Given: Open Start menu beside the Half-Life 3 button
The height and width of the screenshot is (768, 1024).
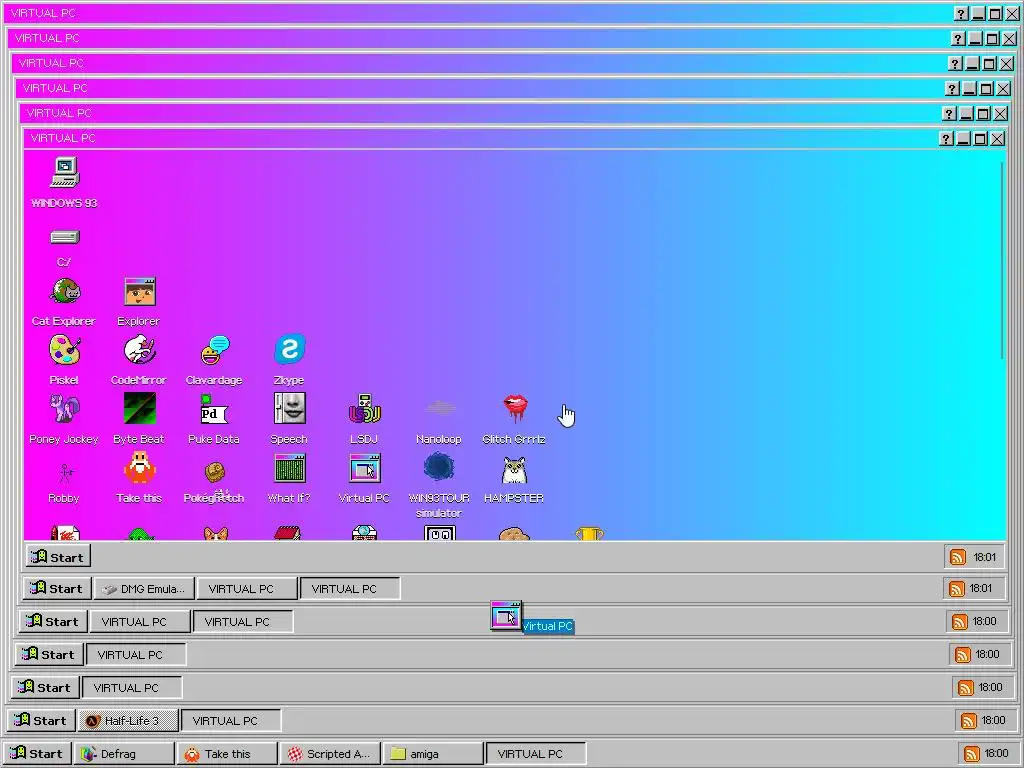Looking at the screenshot, I should coord(40,720).
